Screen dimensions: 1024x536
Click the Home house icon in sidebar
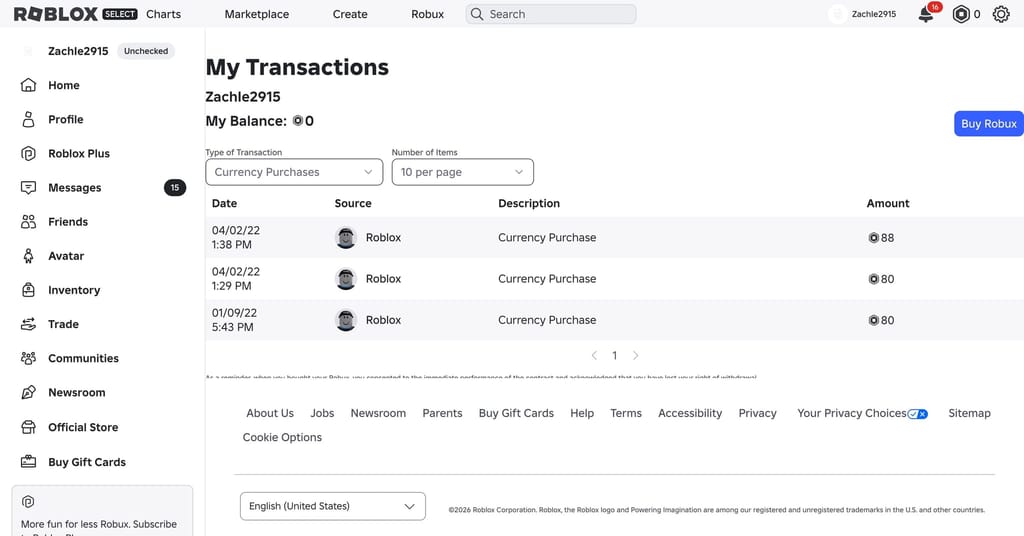[x=28, y=85]
